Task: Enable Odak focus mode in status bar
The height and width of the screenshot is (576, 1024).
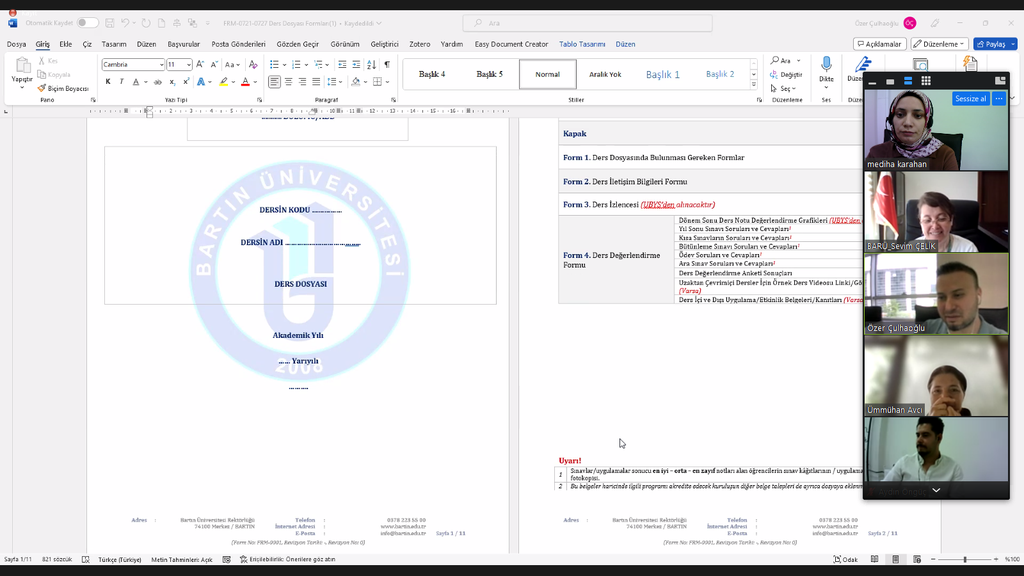Action: tap(846, 560)
